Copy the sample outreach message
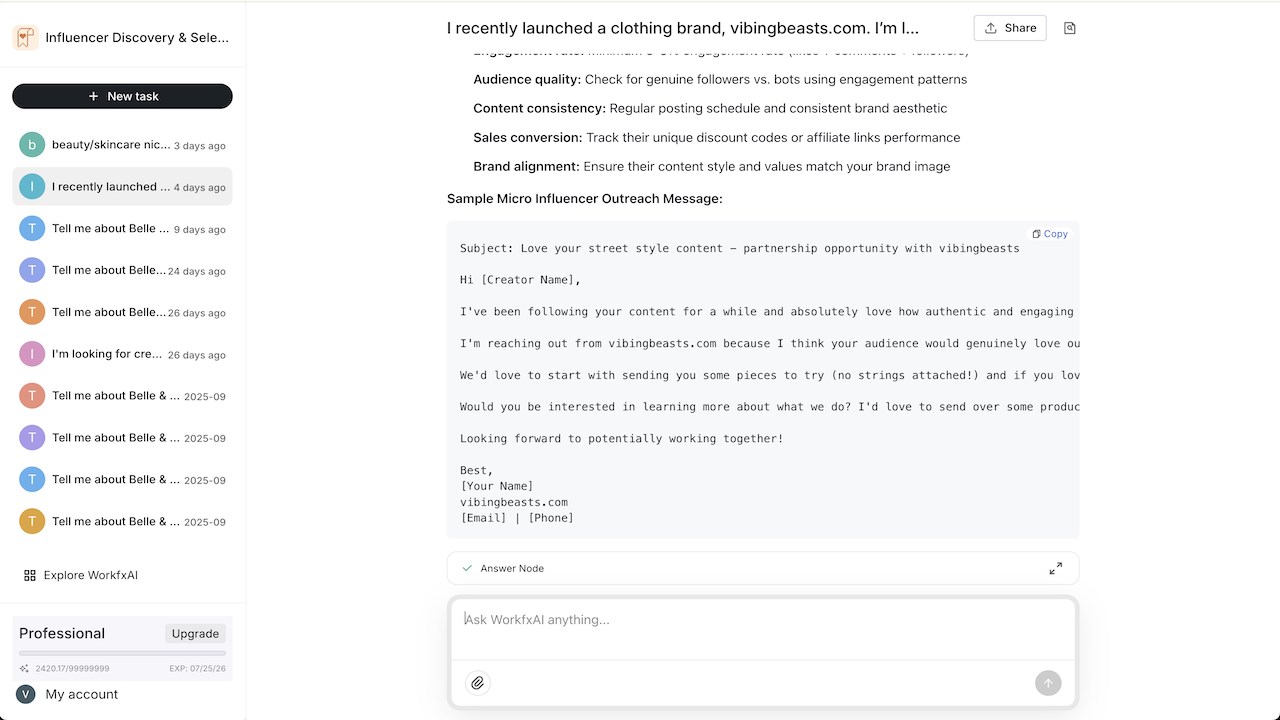 tap(1050, 234)
